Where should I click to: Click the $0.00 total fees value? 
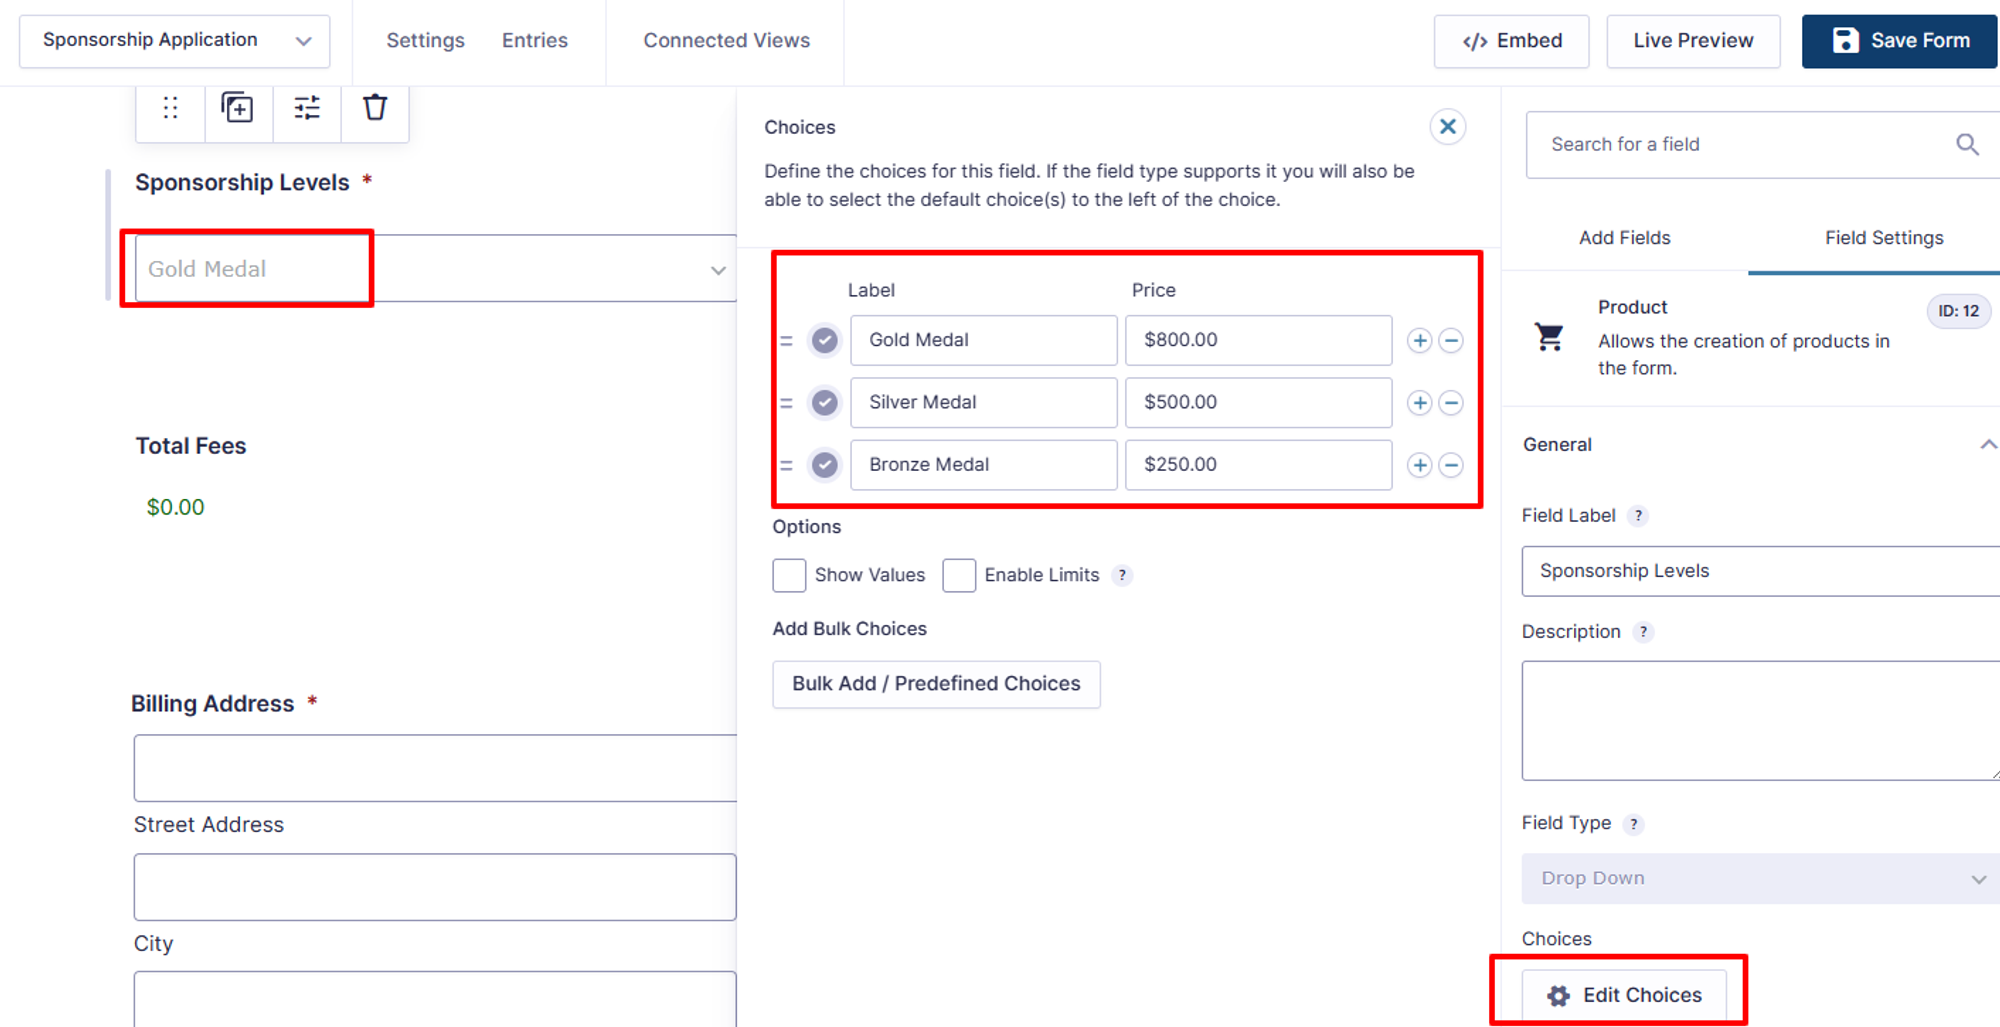coord(175,508)
